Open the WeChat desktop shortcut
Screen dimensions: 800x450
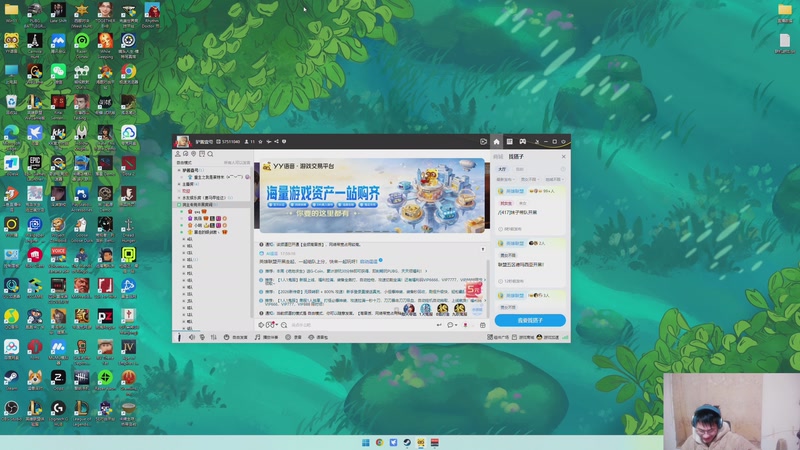coord(58,73)
